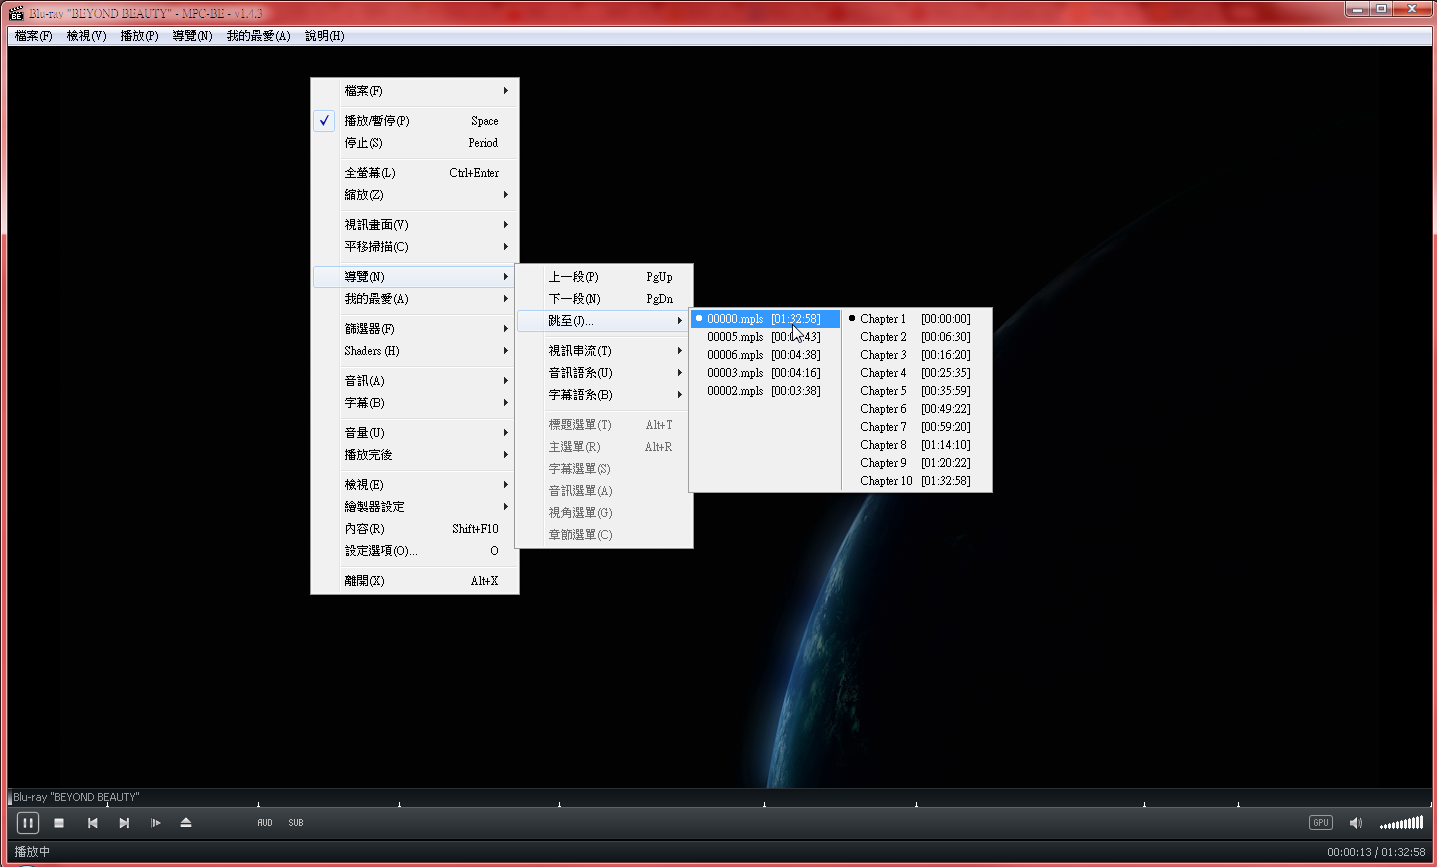Select the 00000.mpls playlist entry

[x=765, y=319]
